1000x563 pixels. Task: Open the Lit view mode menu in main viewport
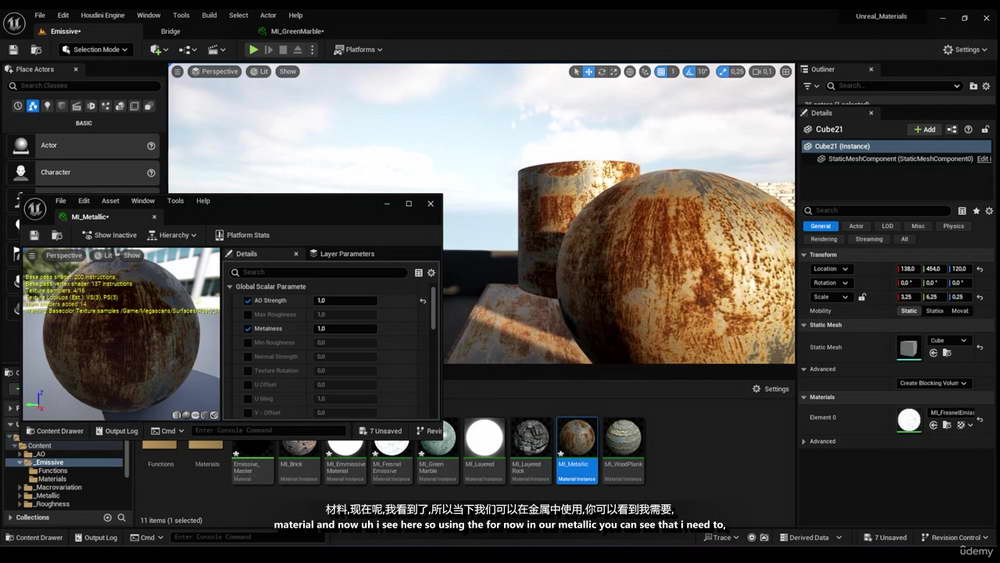[x=259, y=71]
